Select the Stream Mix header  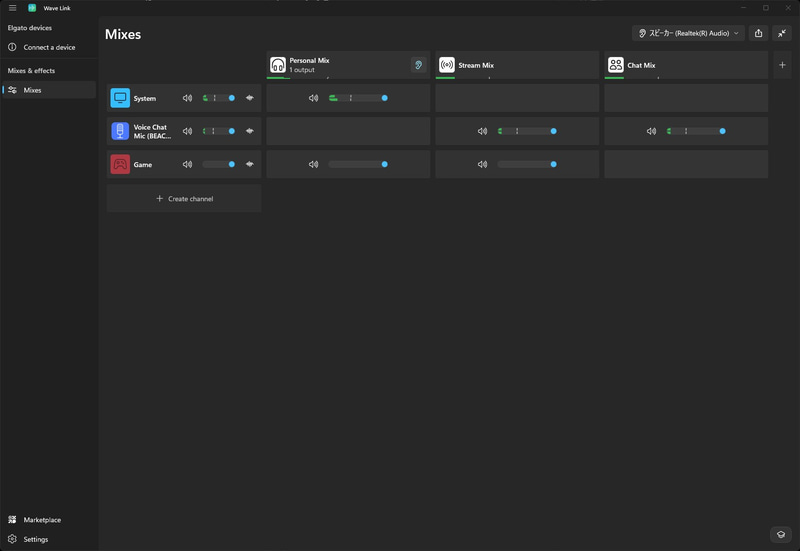pyautogui.click(x=517, y=65)
